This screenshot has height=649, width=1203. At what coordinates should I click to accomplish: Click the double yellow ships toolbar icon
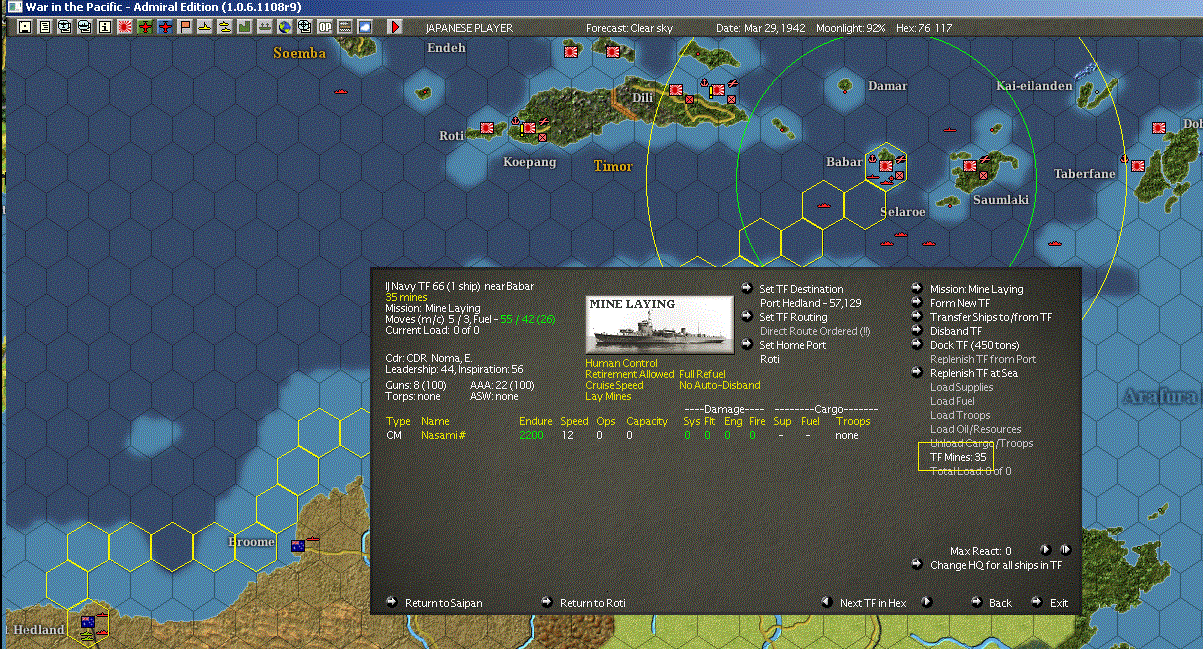223,27
